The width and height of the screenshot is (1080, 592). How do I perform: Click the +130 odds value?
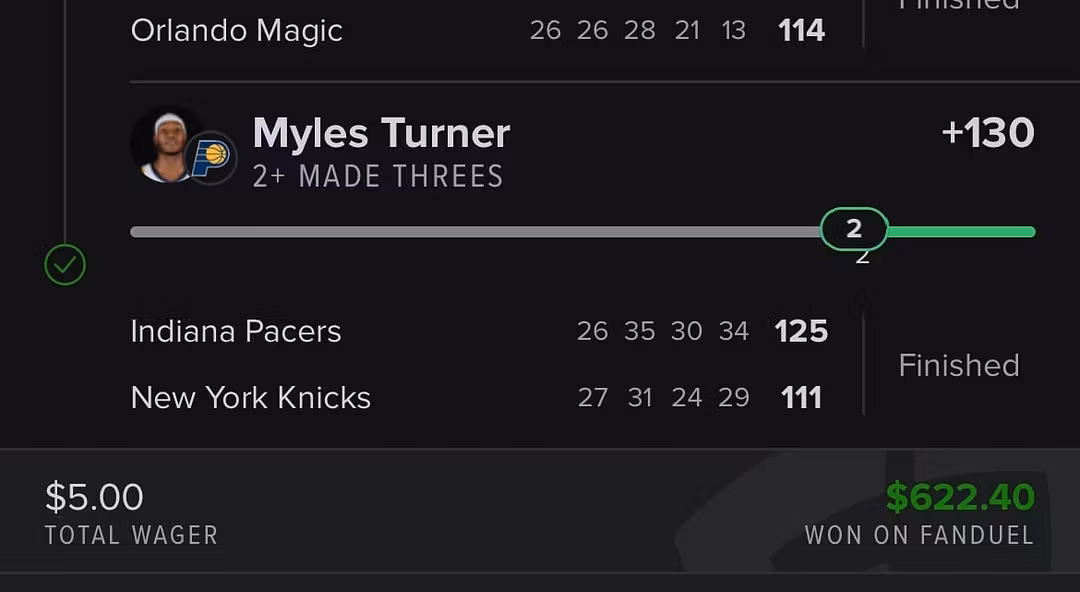pyautogui.click(x=988, y=133)
